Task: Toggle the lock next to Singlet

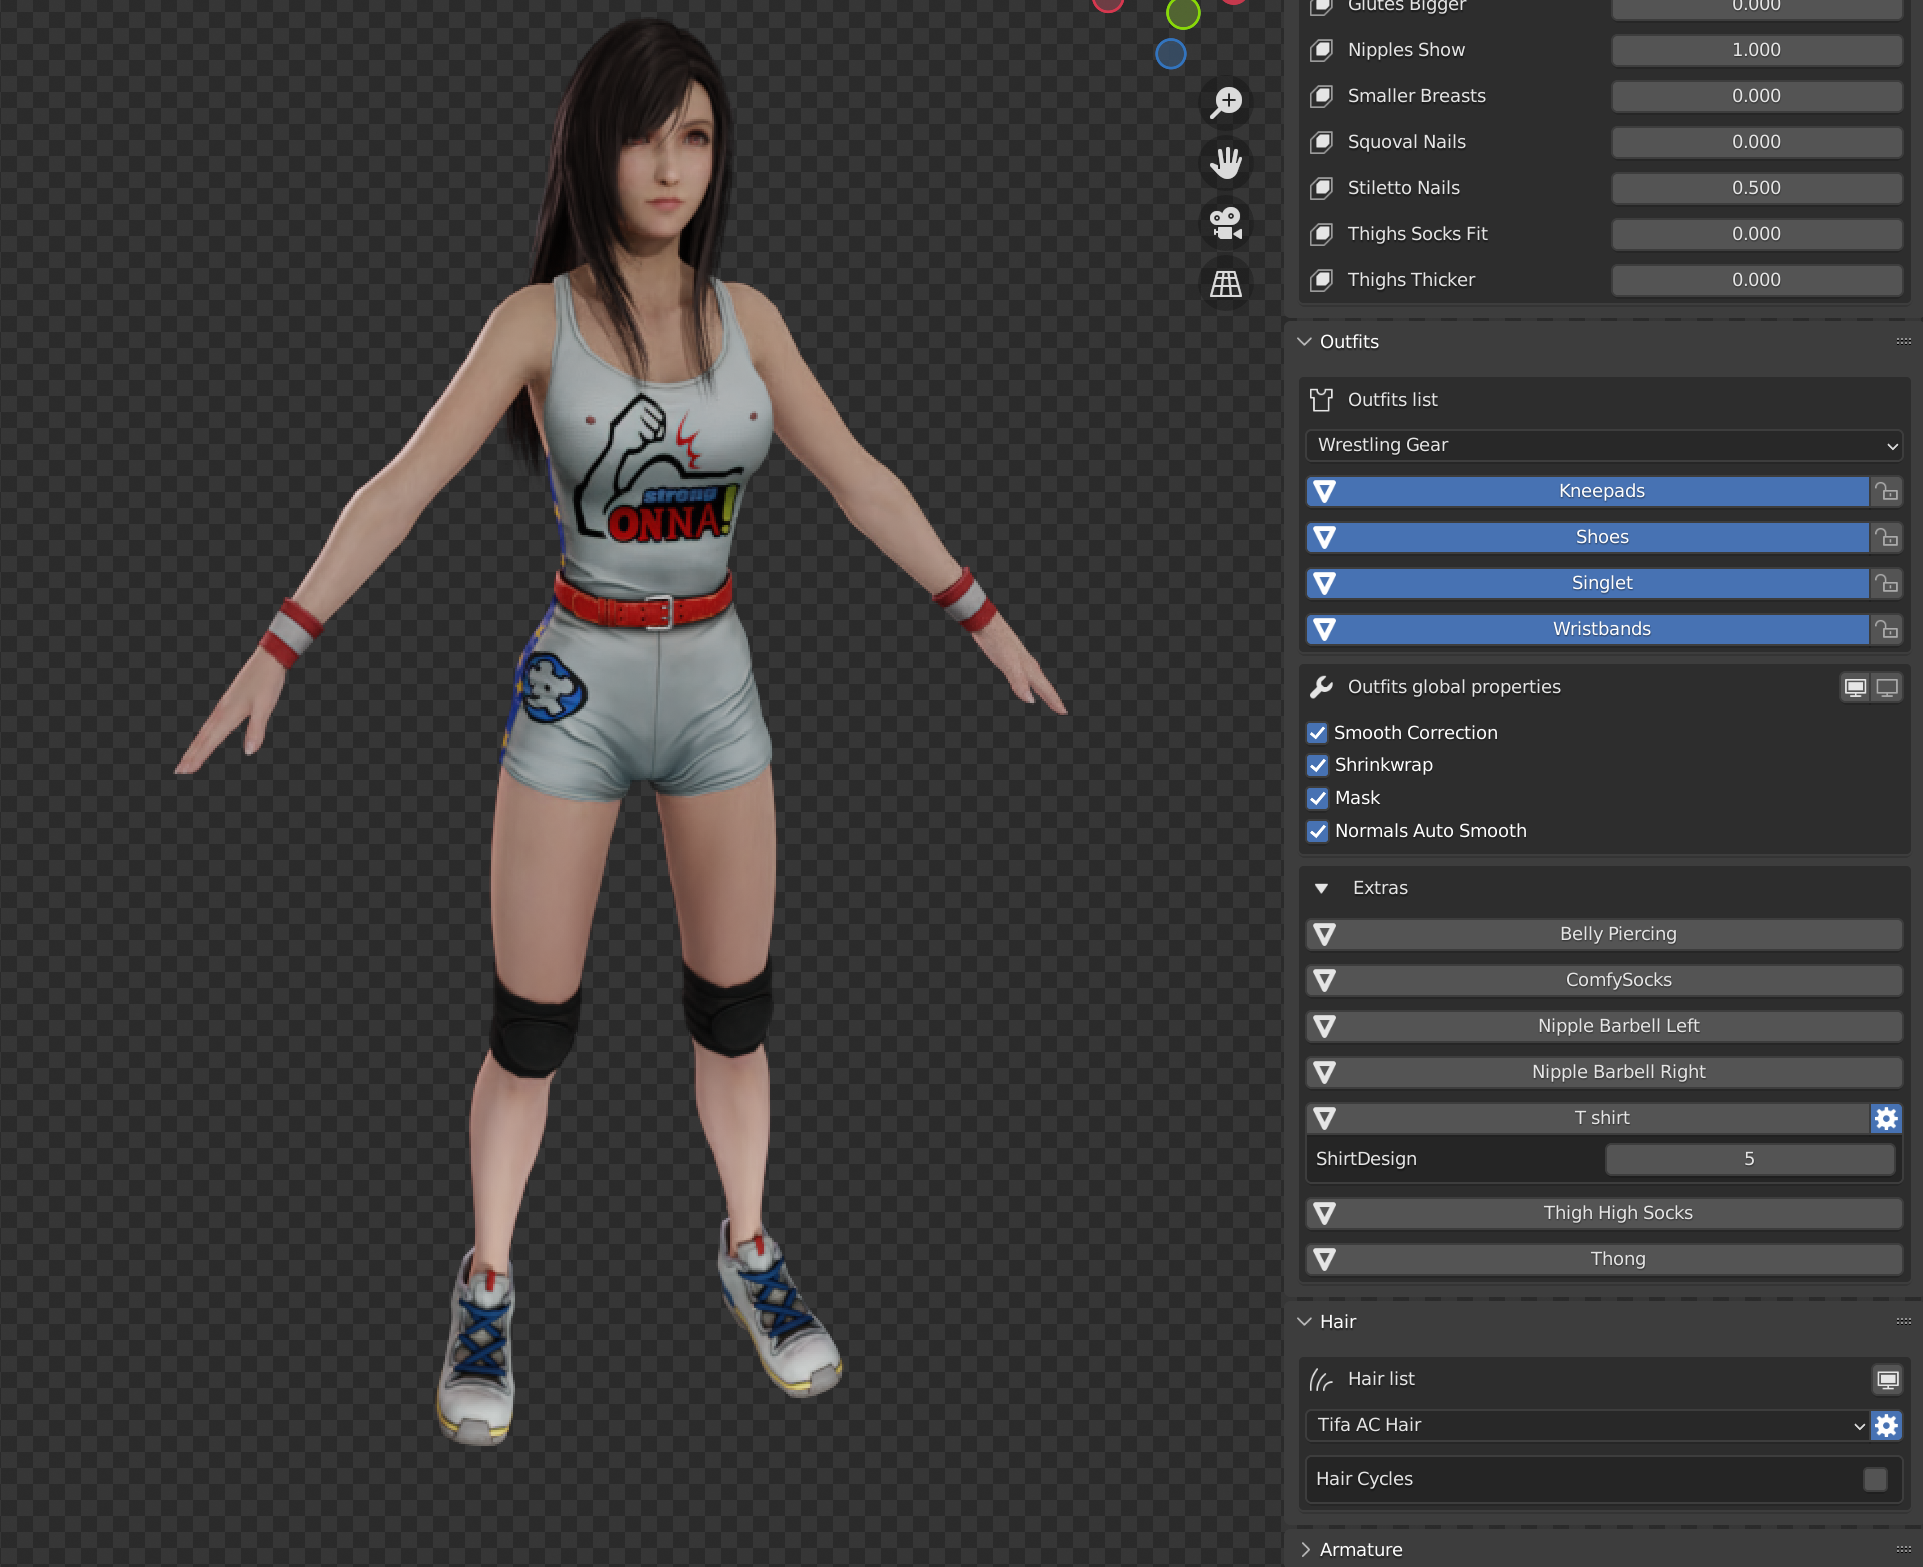Action: pyautogui.click(x=1887, y=583)
